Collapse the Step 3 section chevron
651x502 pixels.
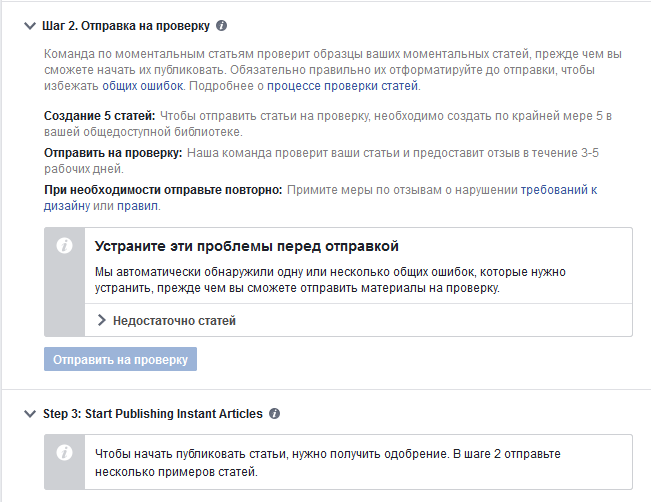point(30,414)
